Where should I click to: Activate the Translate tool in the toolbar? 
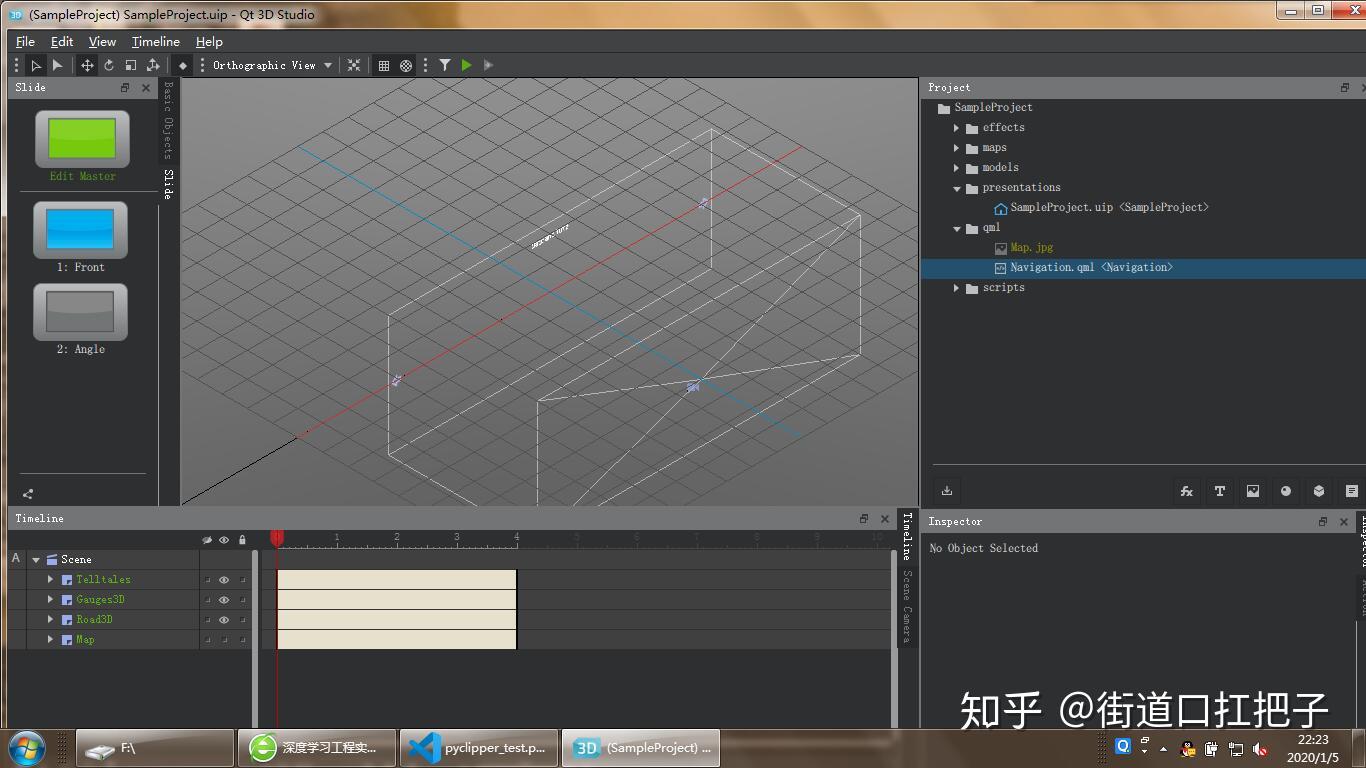click(86, 65)
